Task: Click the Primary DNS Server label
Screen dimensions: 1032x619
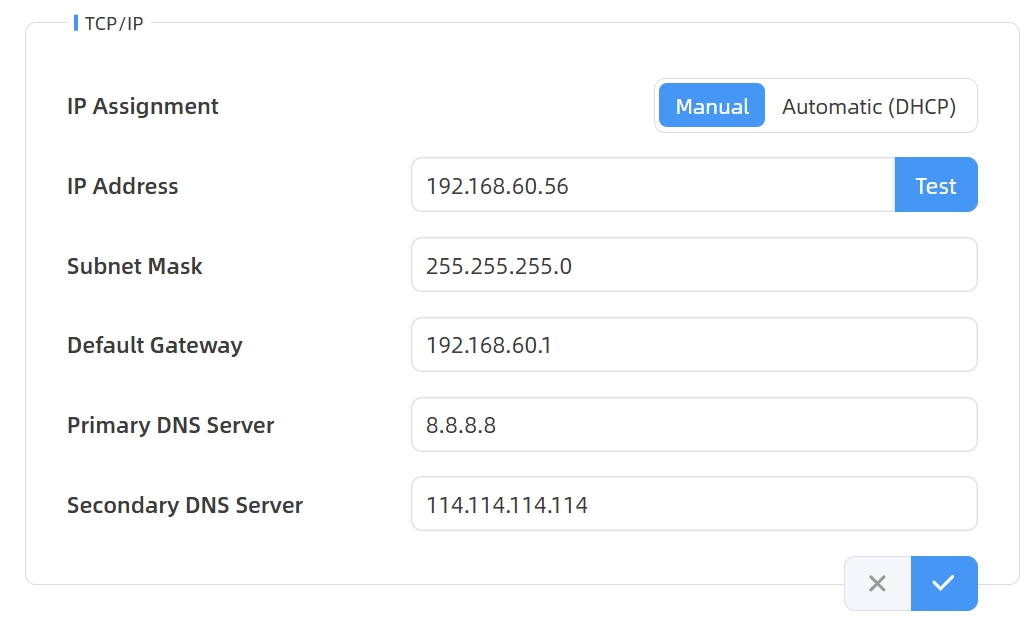Action: click(170, 425)
